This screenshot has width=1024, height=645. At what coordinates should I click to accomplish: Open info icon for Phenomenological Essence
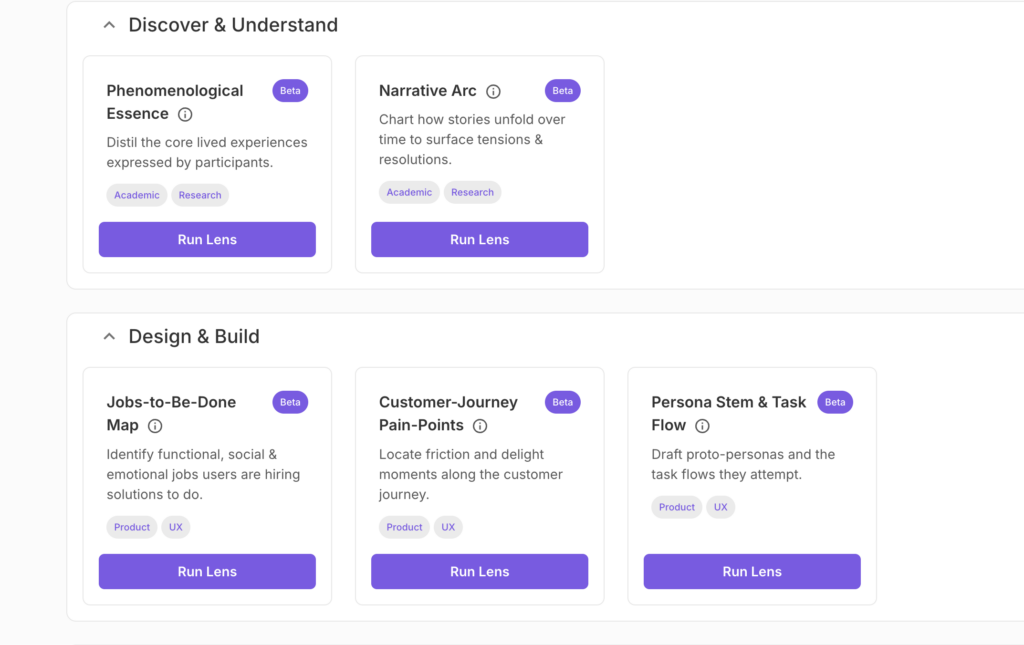point(185,115)
